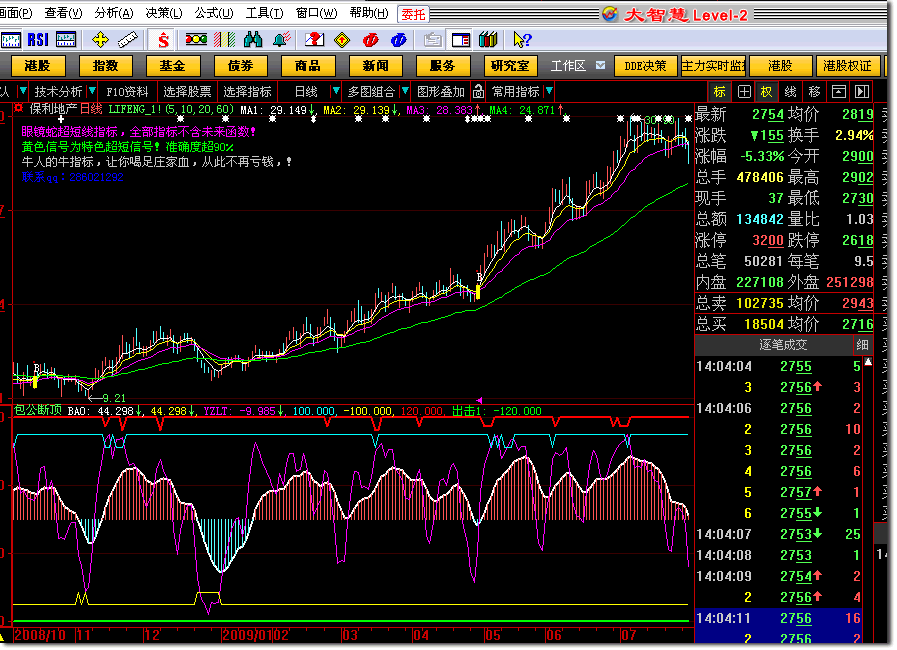Click the trade list scrollbar up arrow
897x650 pixels.
click(868, 362)
